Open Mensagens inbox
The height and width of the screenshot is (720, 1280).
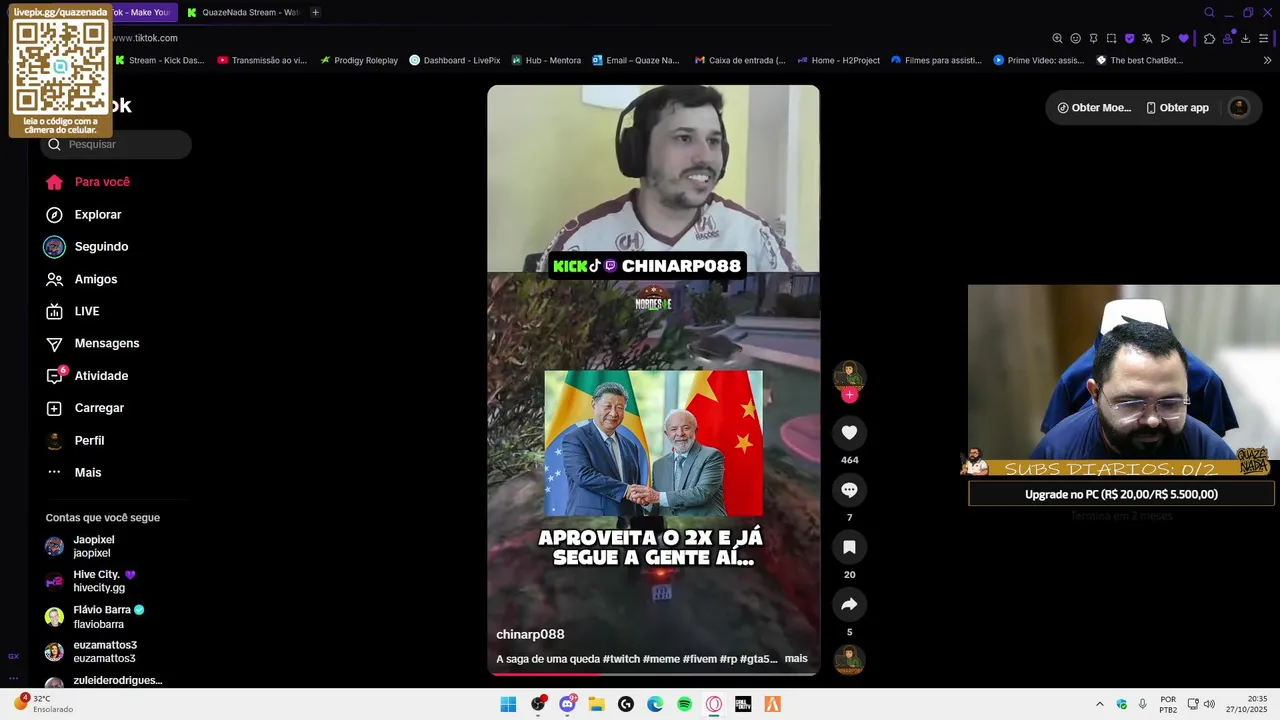92,343
